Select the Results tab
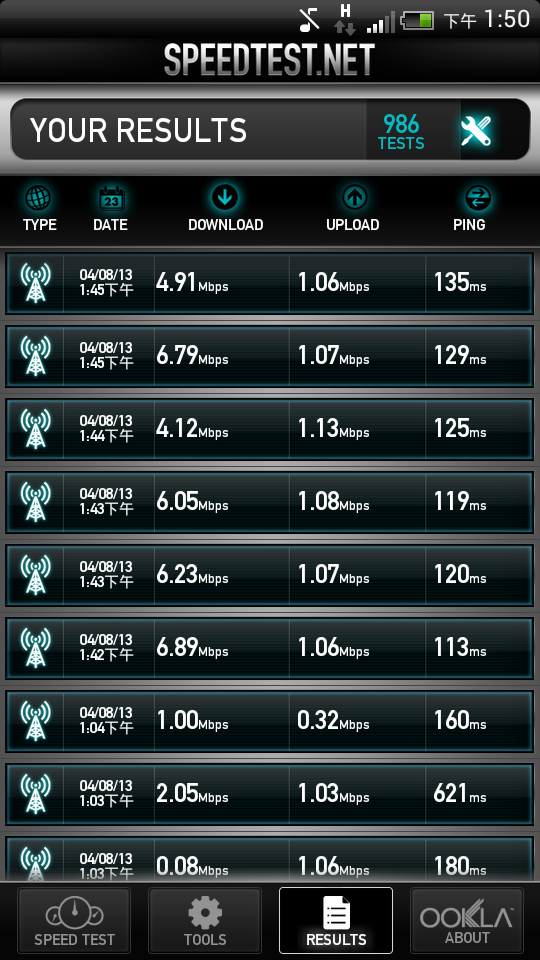This screenshot has width=540, height=960. (x=336, y=920)
